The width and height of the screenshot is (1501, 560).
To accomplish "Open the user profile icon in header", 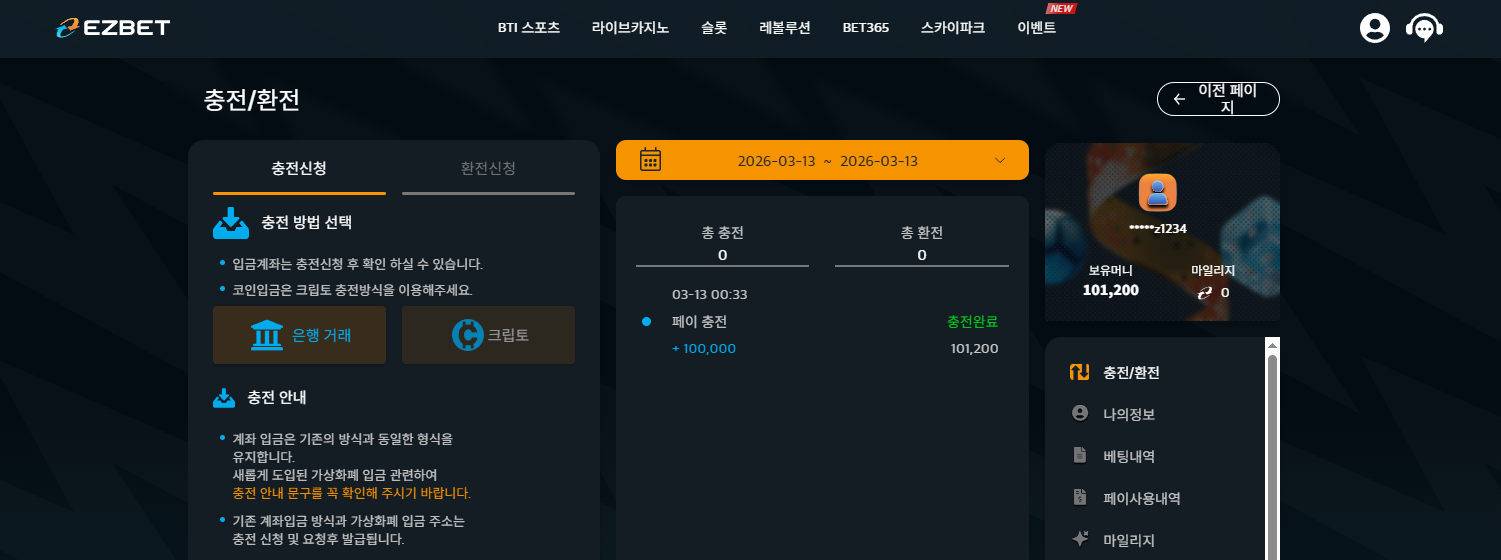I will [x=1375, y=28].
